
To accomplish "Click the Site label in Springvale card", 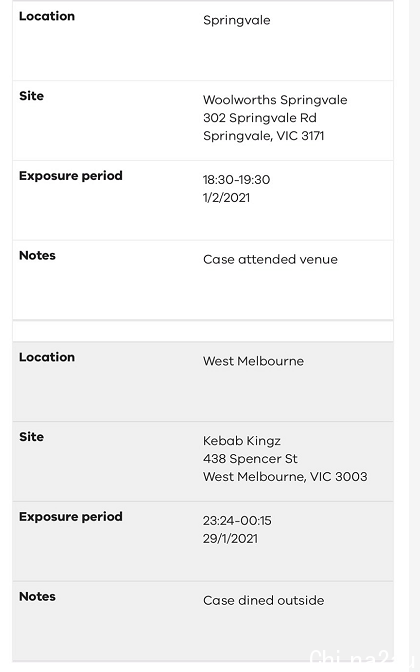I will coord(31,96).
